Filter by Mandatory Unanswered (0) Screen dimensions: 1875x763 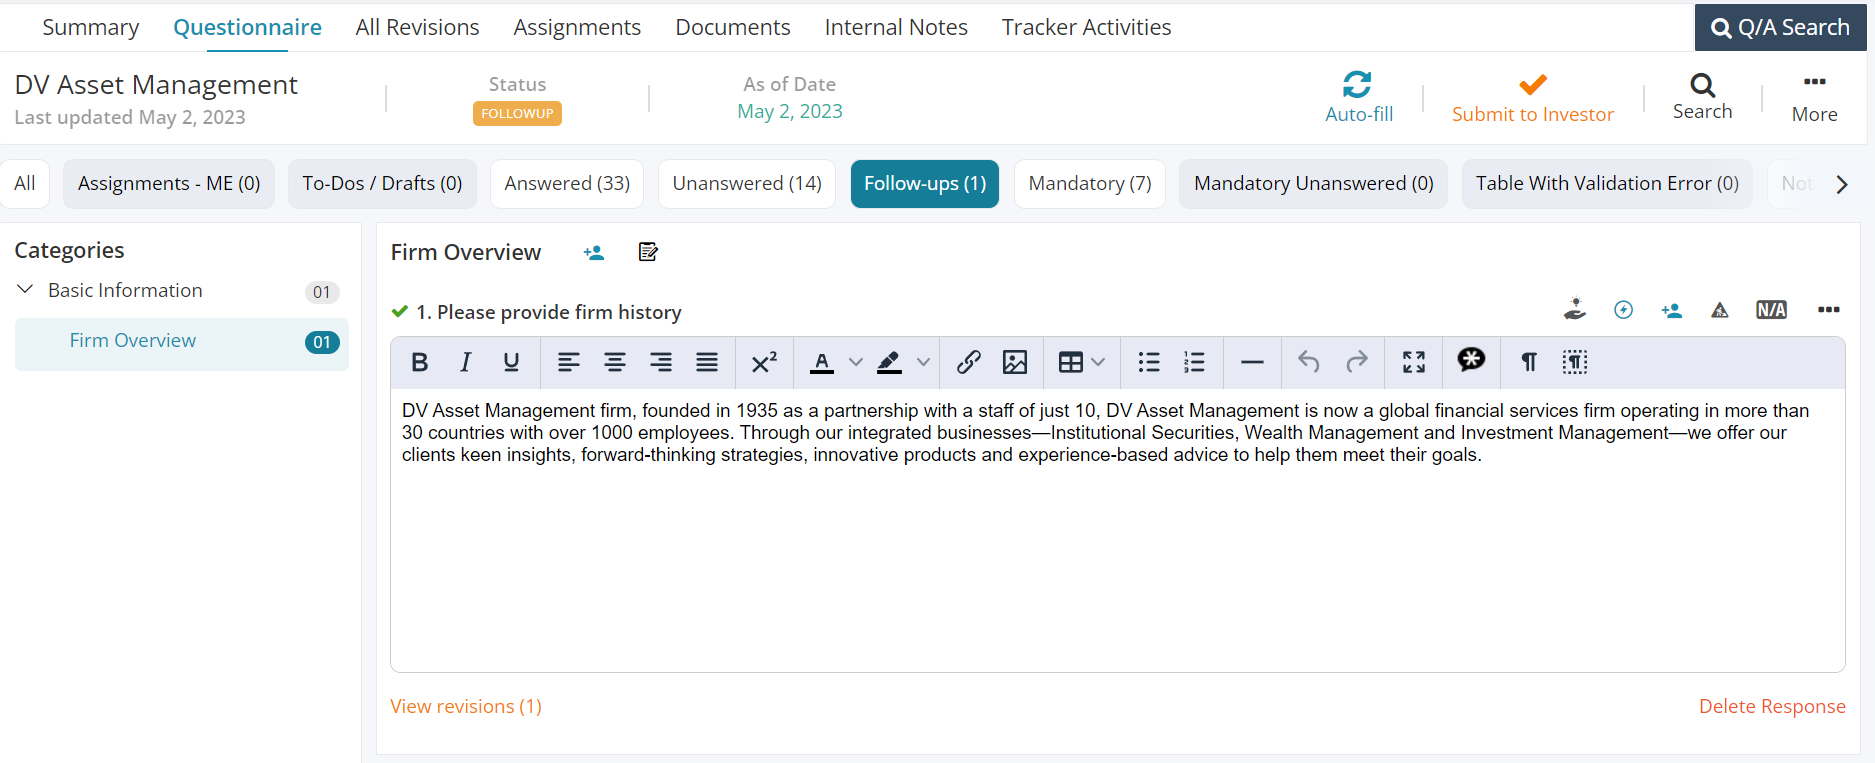1314,184
